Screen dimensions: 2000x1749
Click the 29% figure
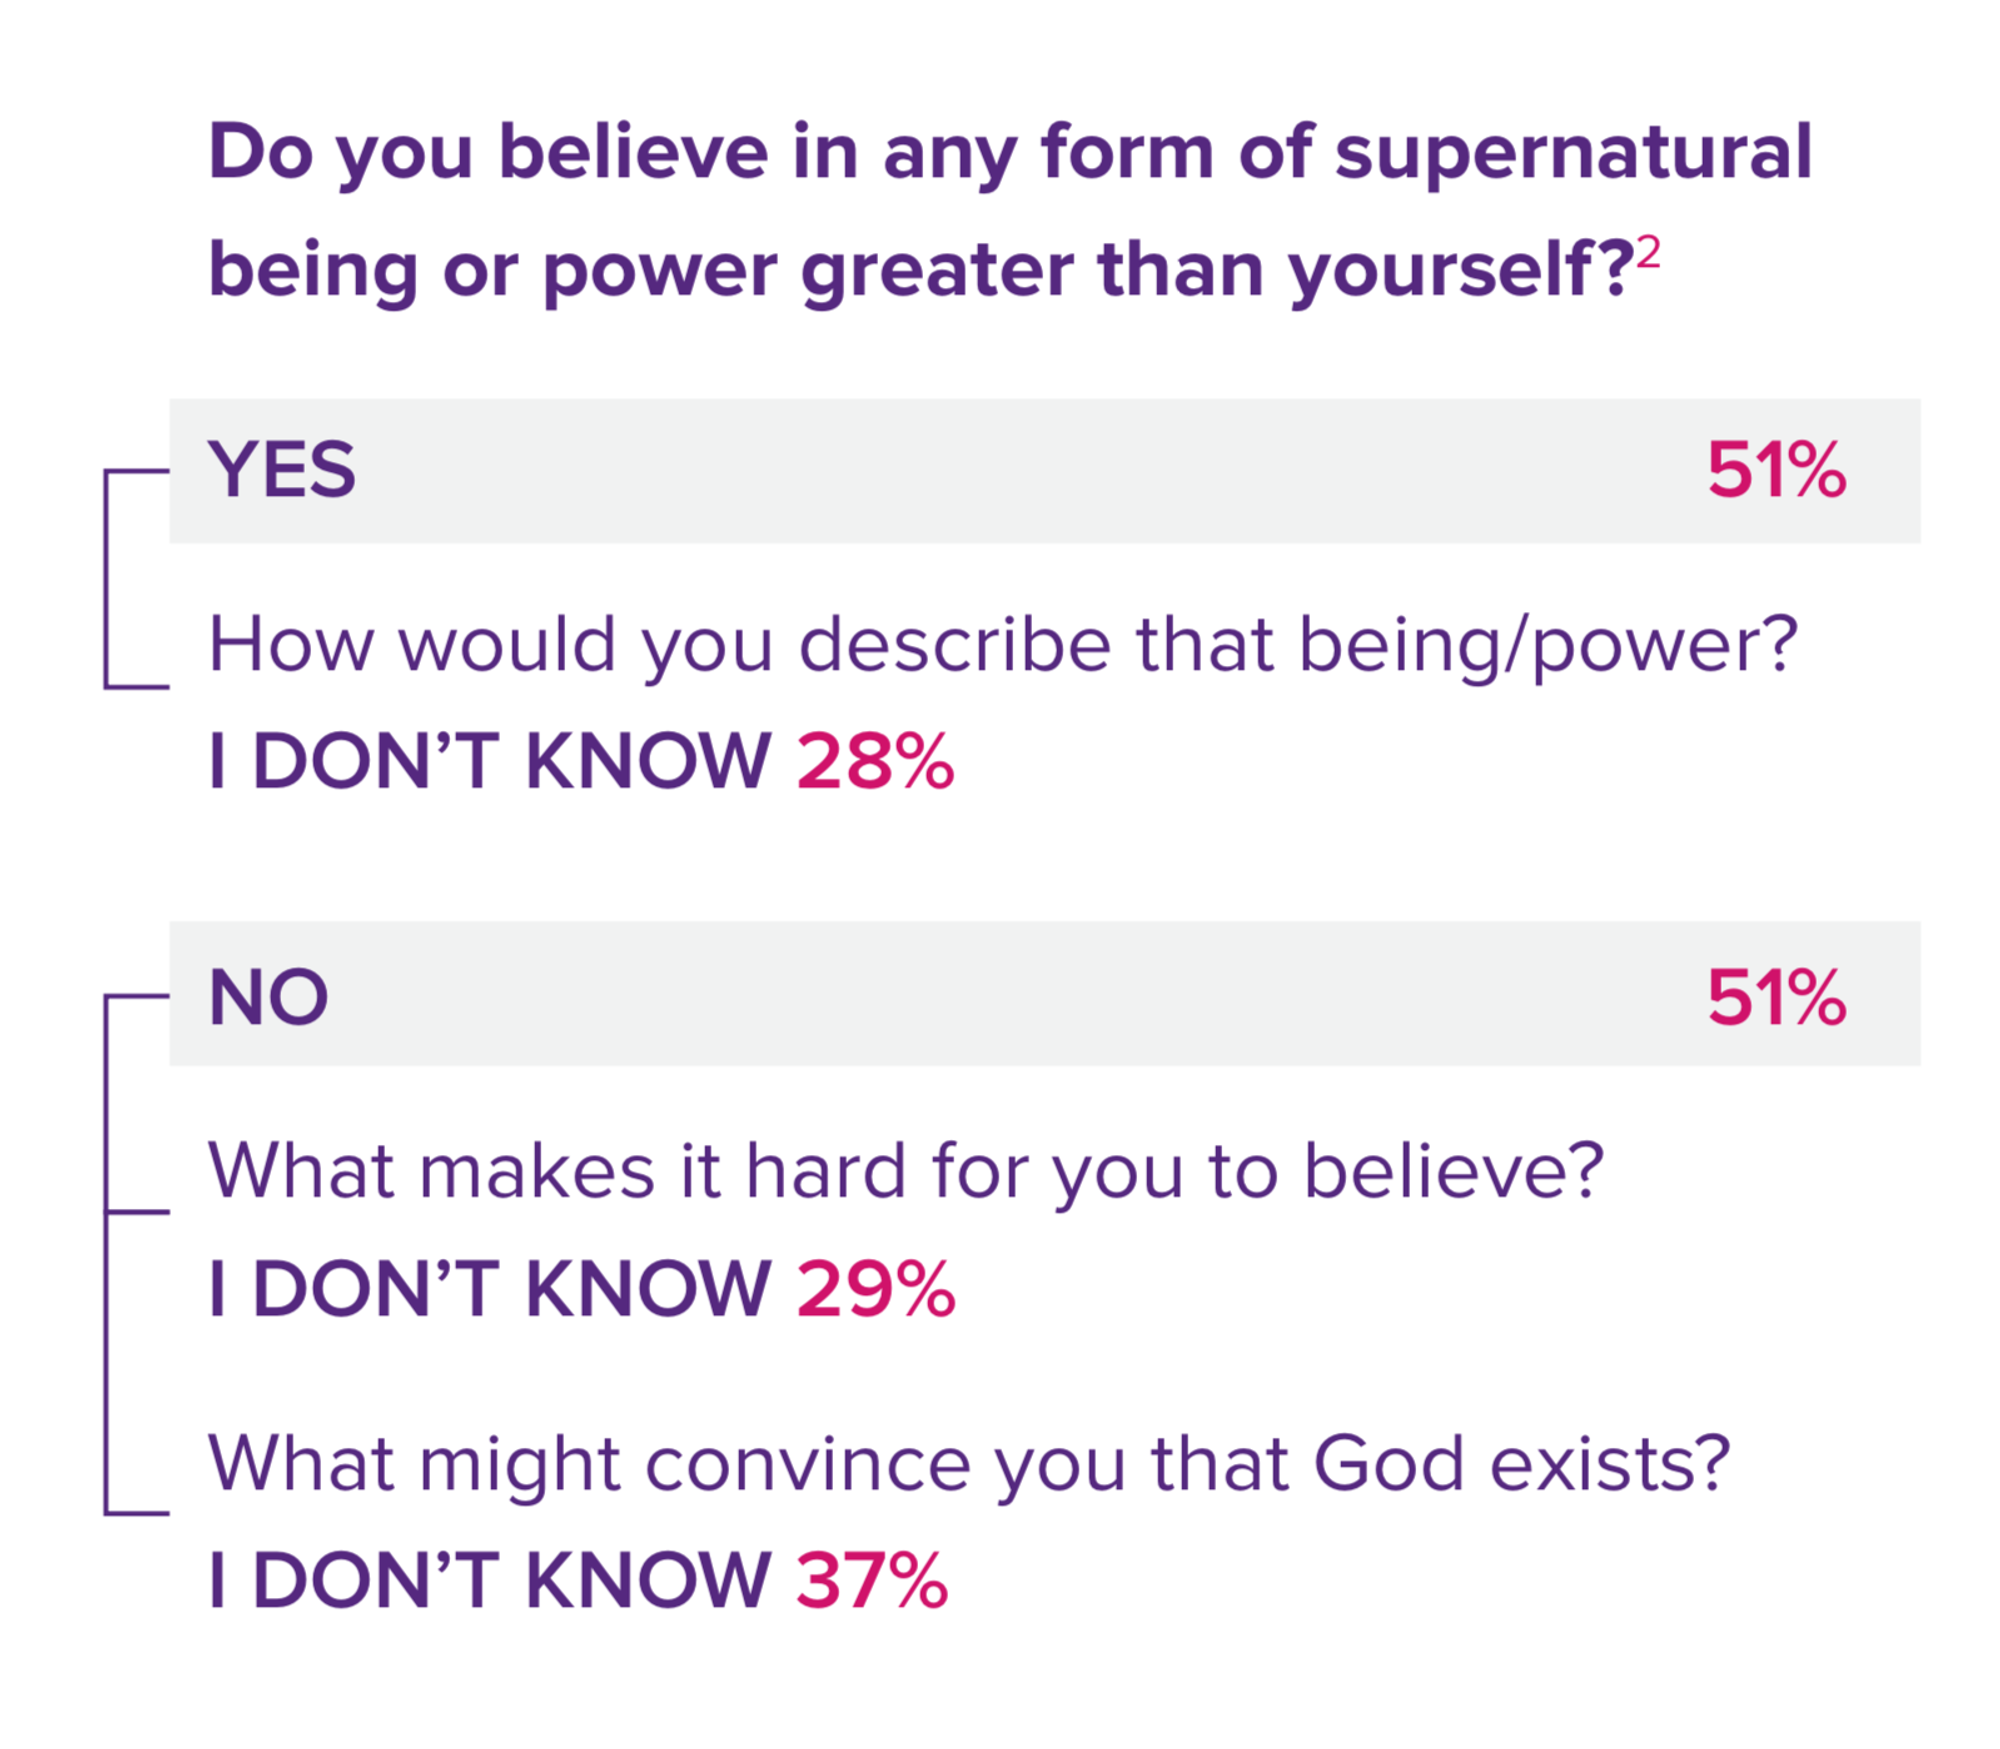point(876,1289)
